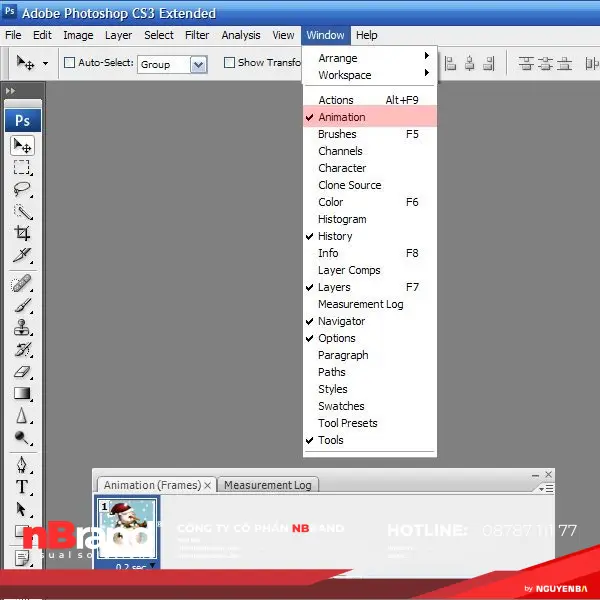600x600 pixels.
Task: Select the Magic Wand tool
Action: point(22,211)
